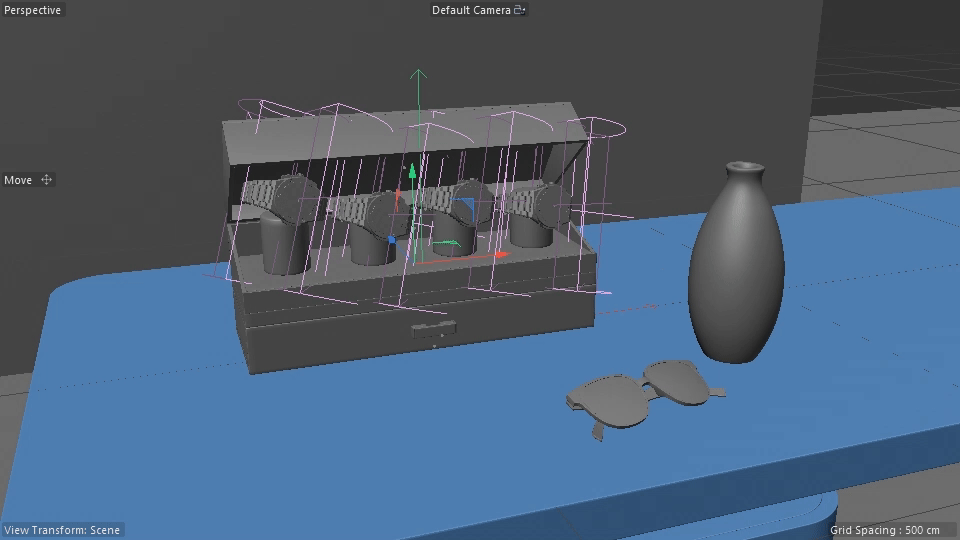Image resolution: width=960 pixels, height=540 pixels.
Task: Click the View Transform: Scene text
Action: click(x=62, y=530)
